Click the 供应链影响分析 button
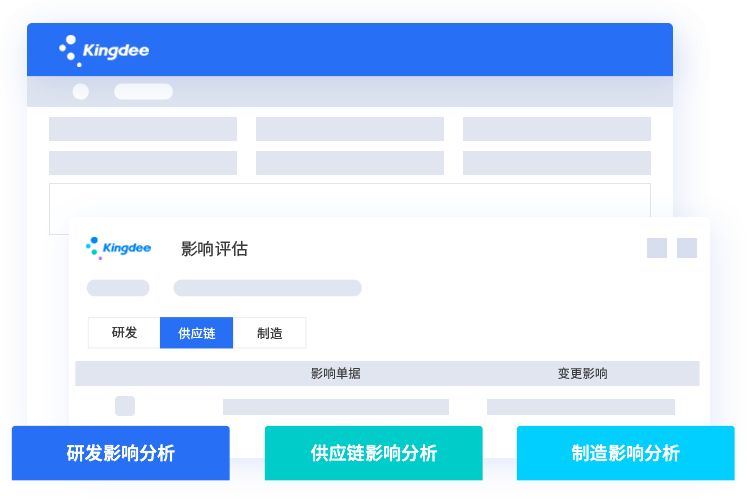The image size is (747, 499). [373, 453]
